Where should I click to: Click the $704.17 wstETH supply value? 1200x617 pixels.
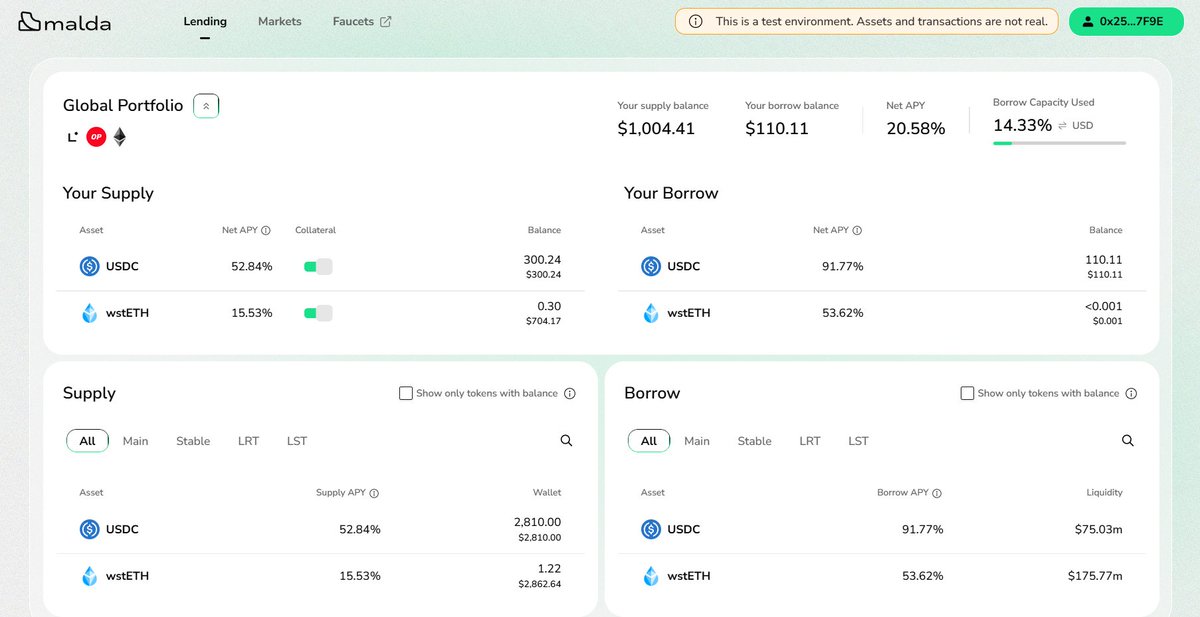click(x=544, y=321)
